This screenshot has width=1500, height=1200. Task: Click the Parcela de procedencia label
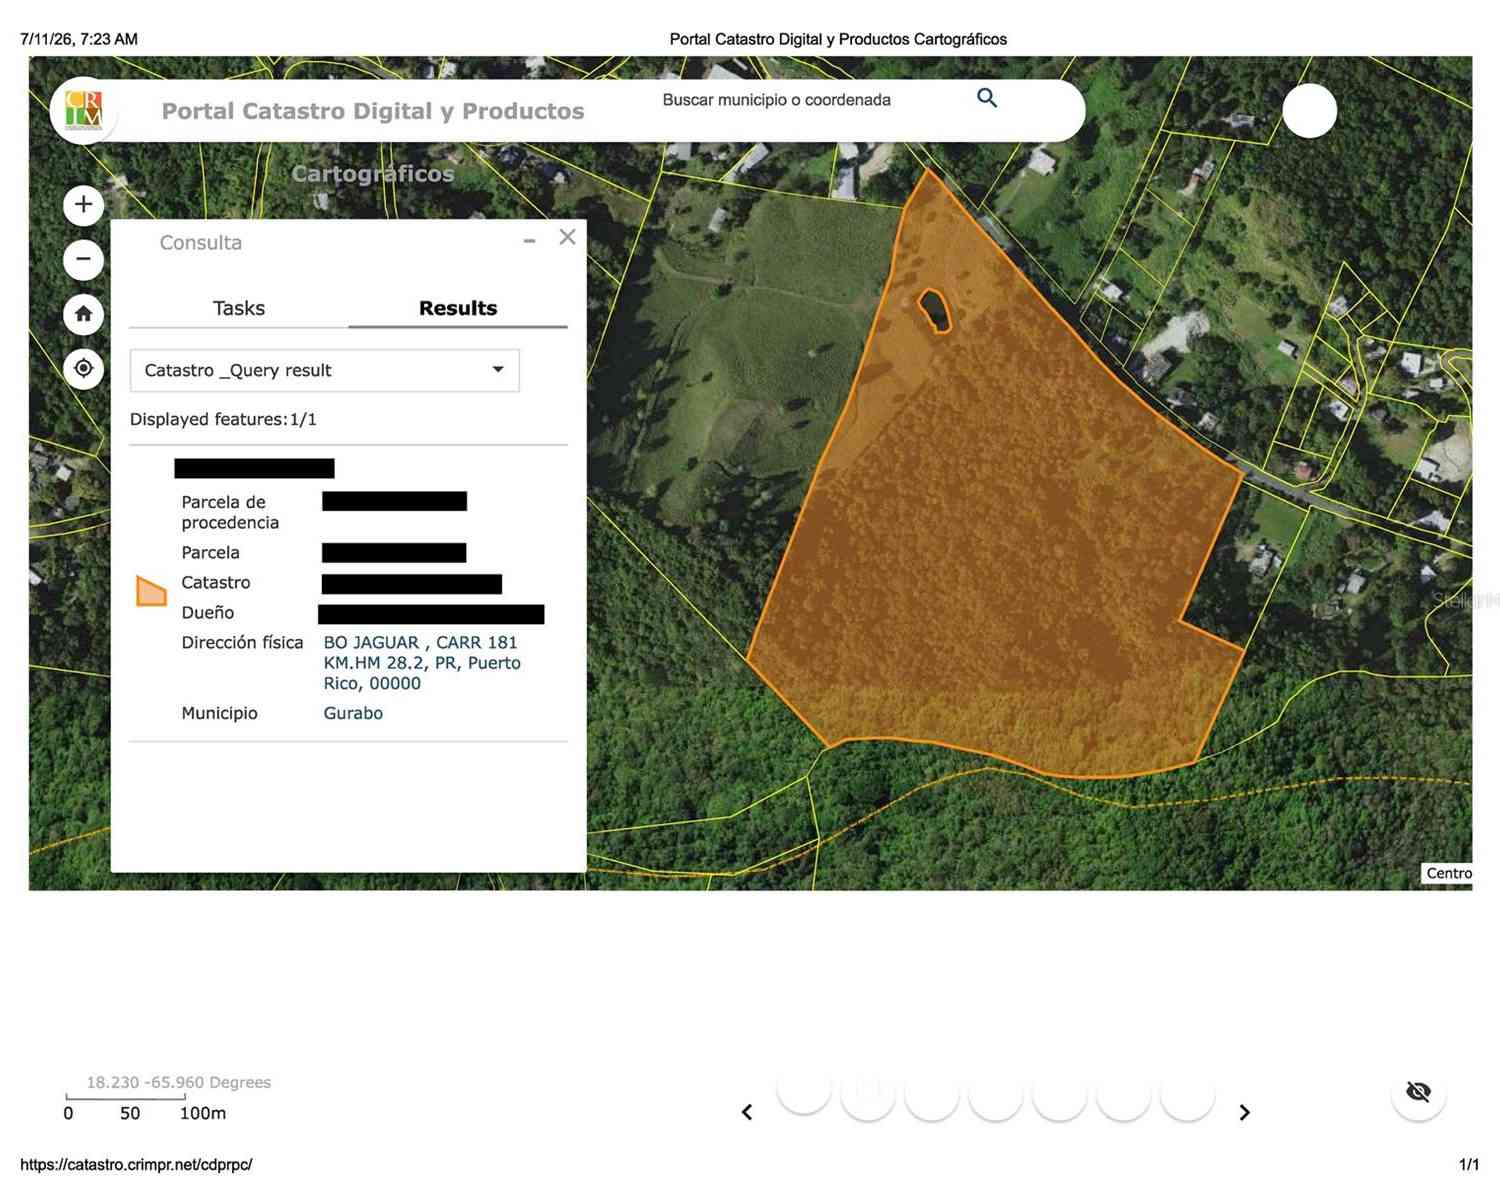coord(230,512)
